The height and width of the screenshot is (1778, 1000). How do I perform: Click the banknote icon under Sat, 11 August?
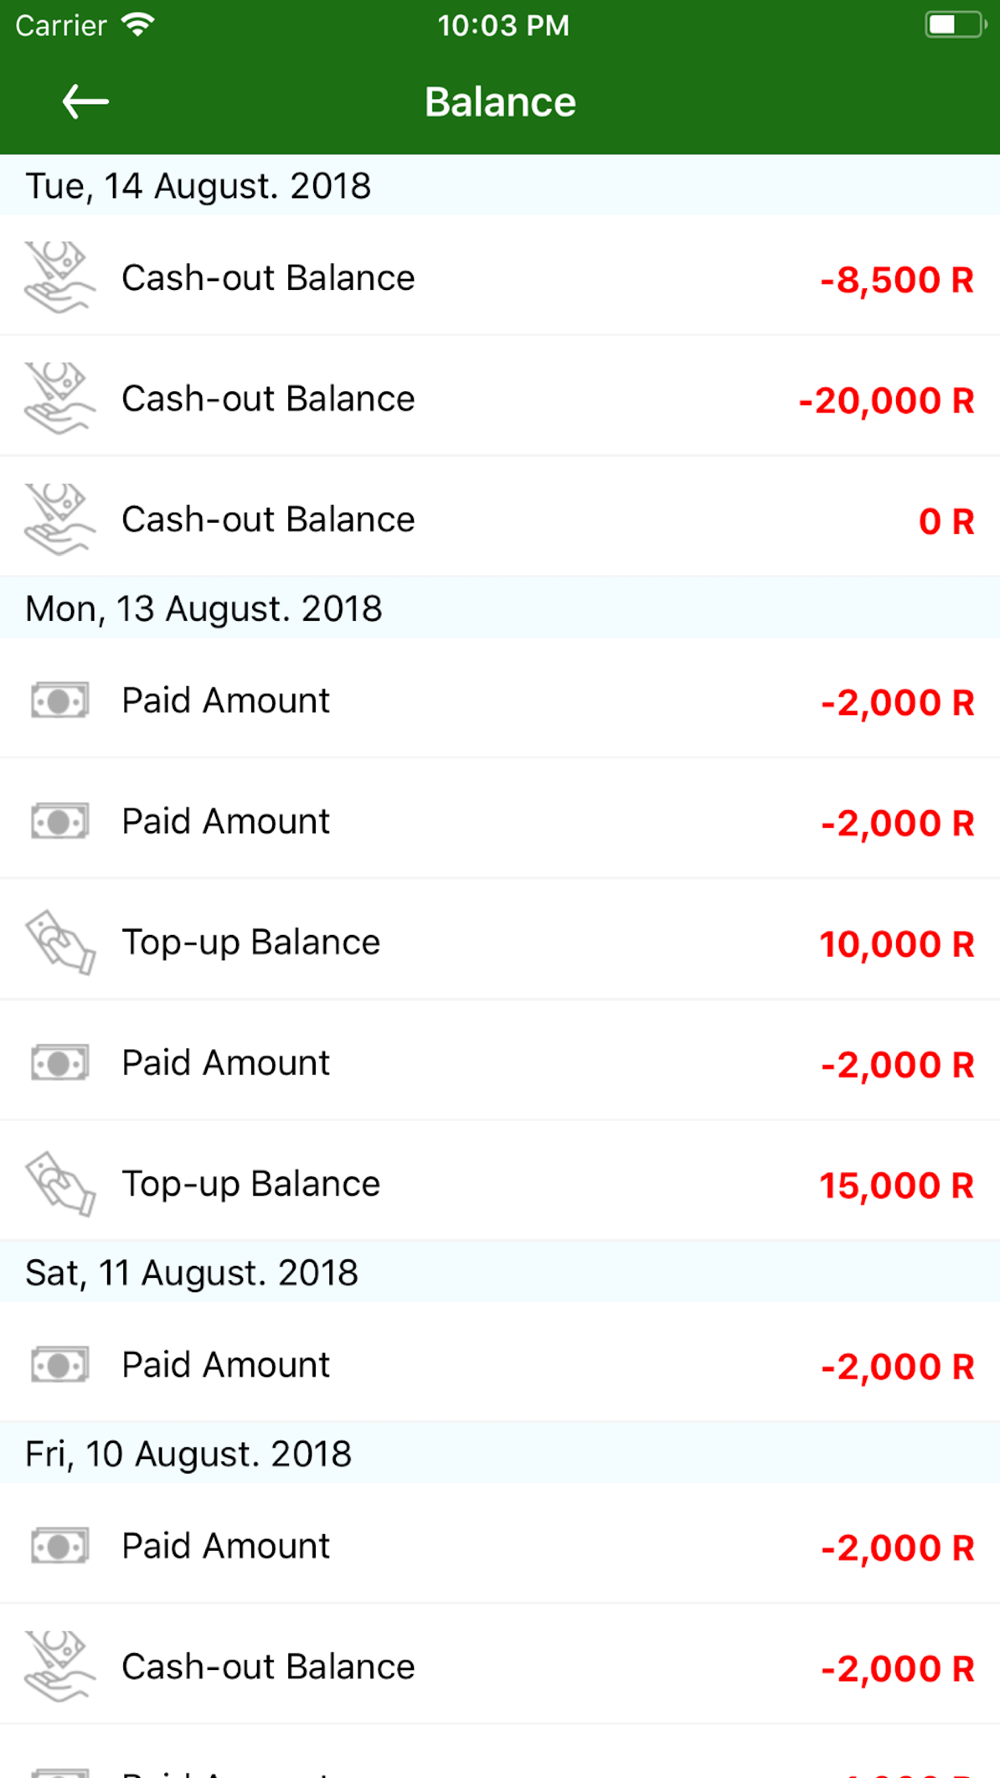[x=60, y=1365]
